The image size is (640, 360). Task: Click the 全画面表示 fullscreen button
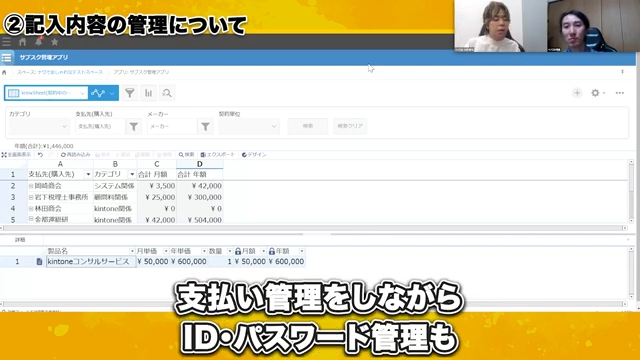(x=16, y=155)
